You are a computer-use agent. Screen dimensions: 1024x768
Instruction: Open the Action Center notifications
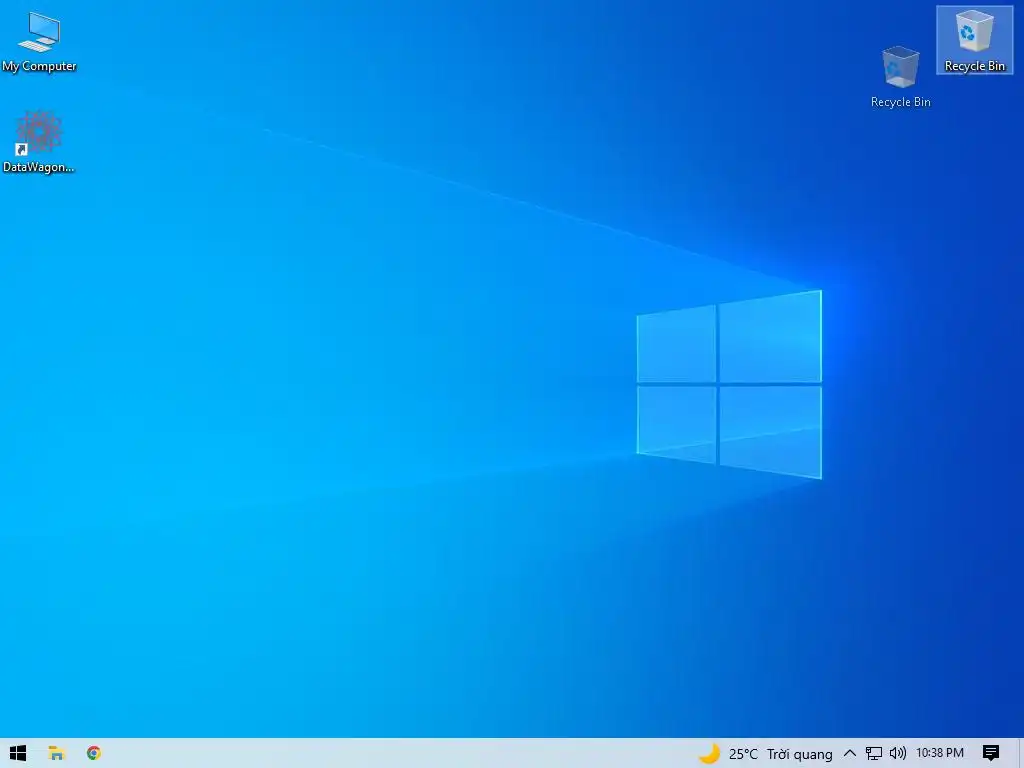click(x=991, y=753)
